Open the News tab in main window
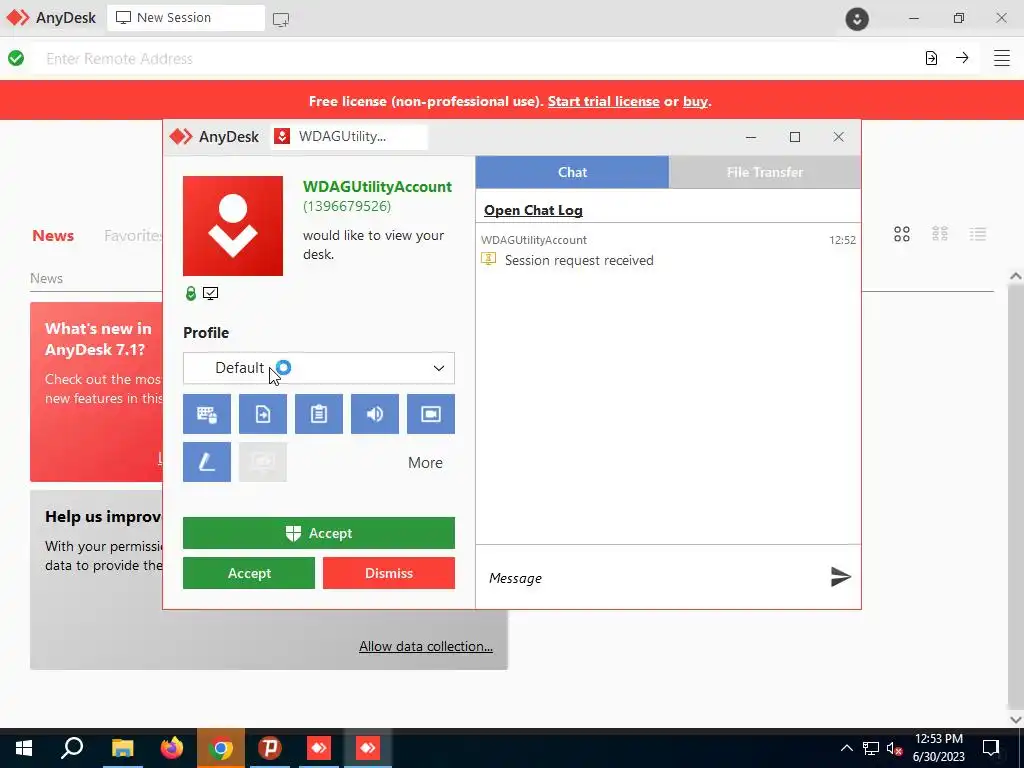Screen dimensions: 1024x768 pos(53,236)
